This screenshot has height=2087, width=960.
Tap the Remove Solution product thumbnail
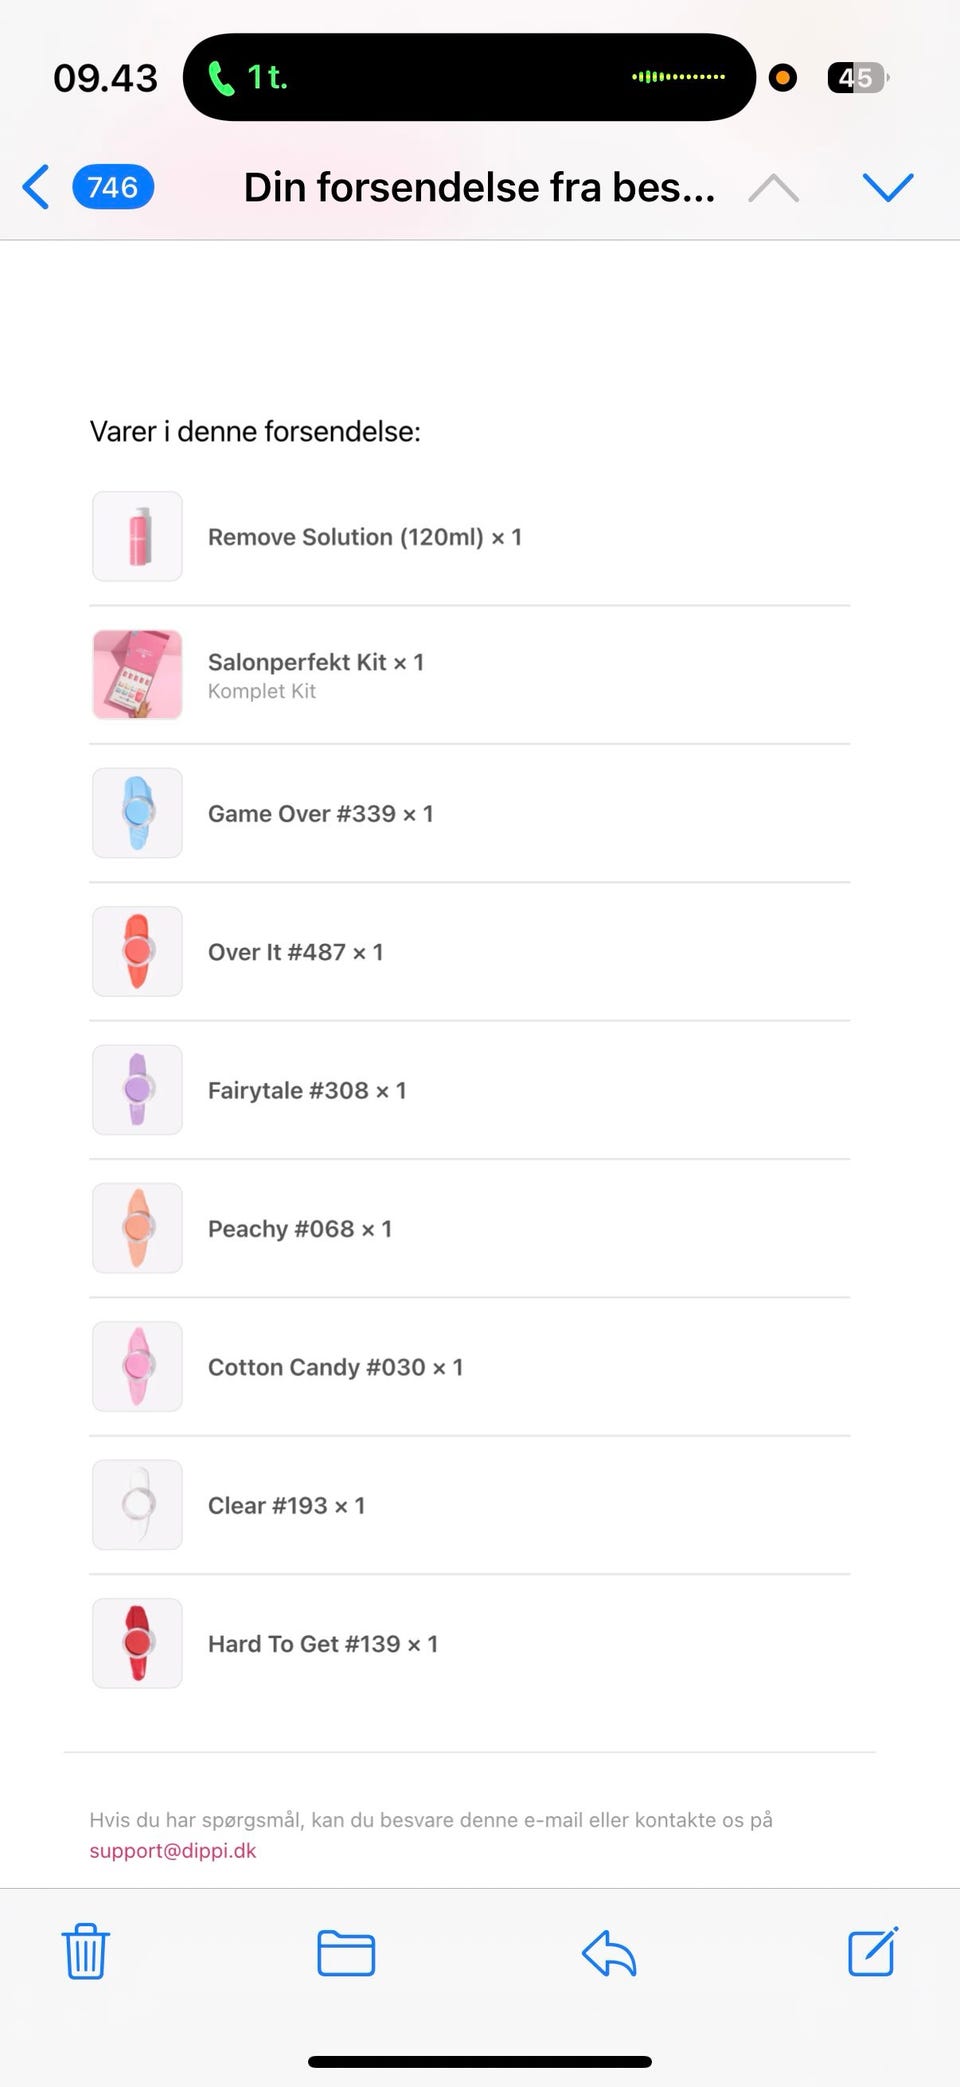point(138,536)
